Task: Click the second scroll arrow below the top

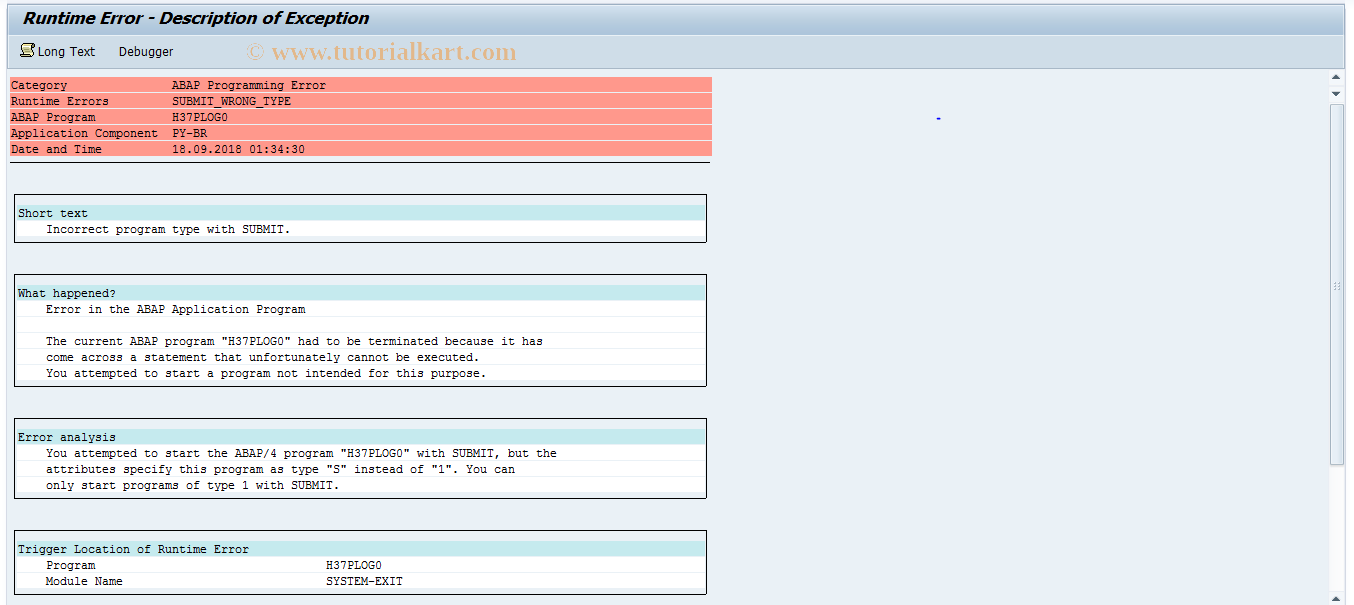Action: [x=1337, y=93]
